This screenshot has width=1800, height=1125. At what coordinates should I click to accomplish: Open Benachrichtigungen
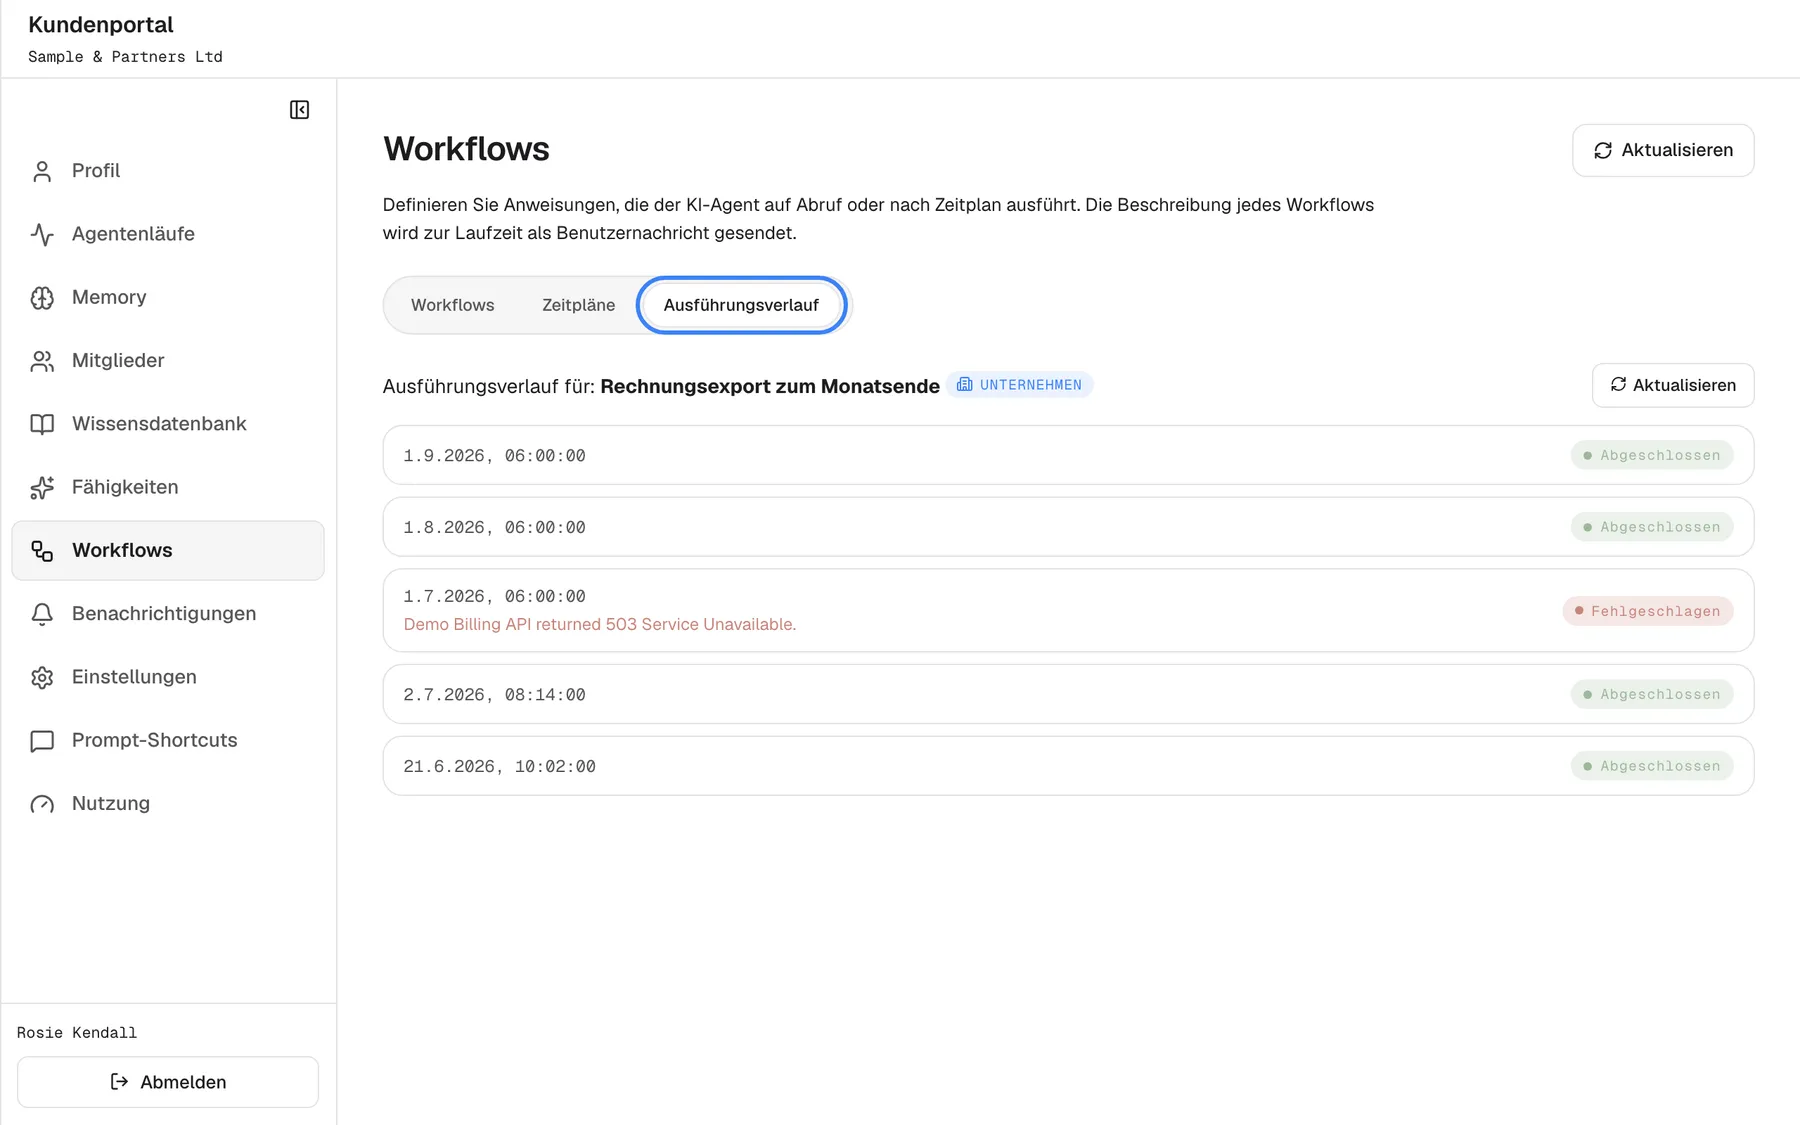168,614
